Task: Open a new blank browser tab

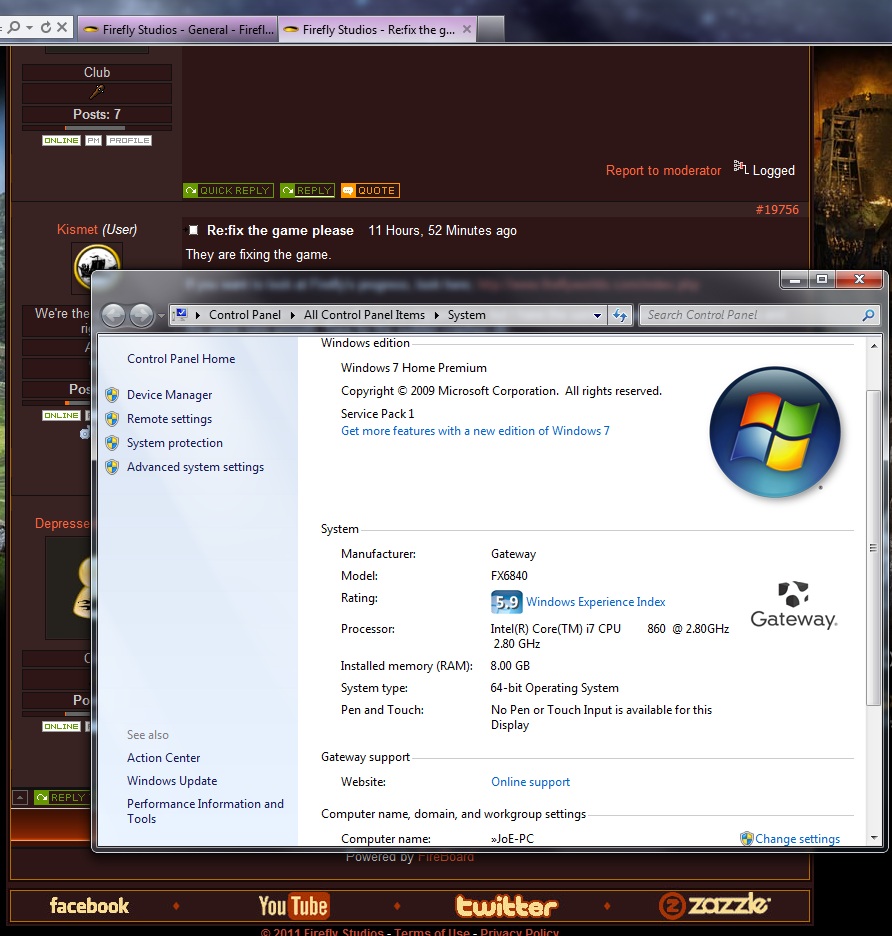Action: (x=491, y=29)
